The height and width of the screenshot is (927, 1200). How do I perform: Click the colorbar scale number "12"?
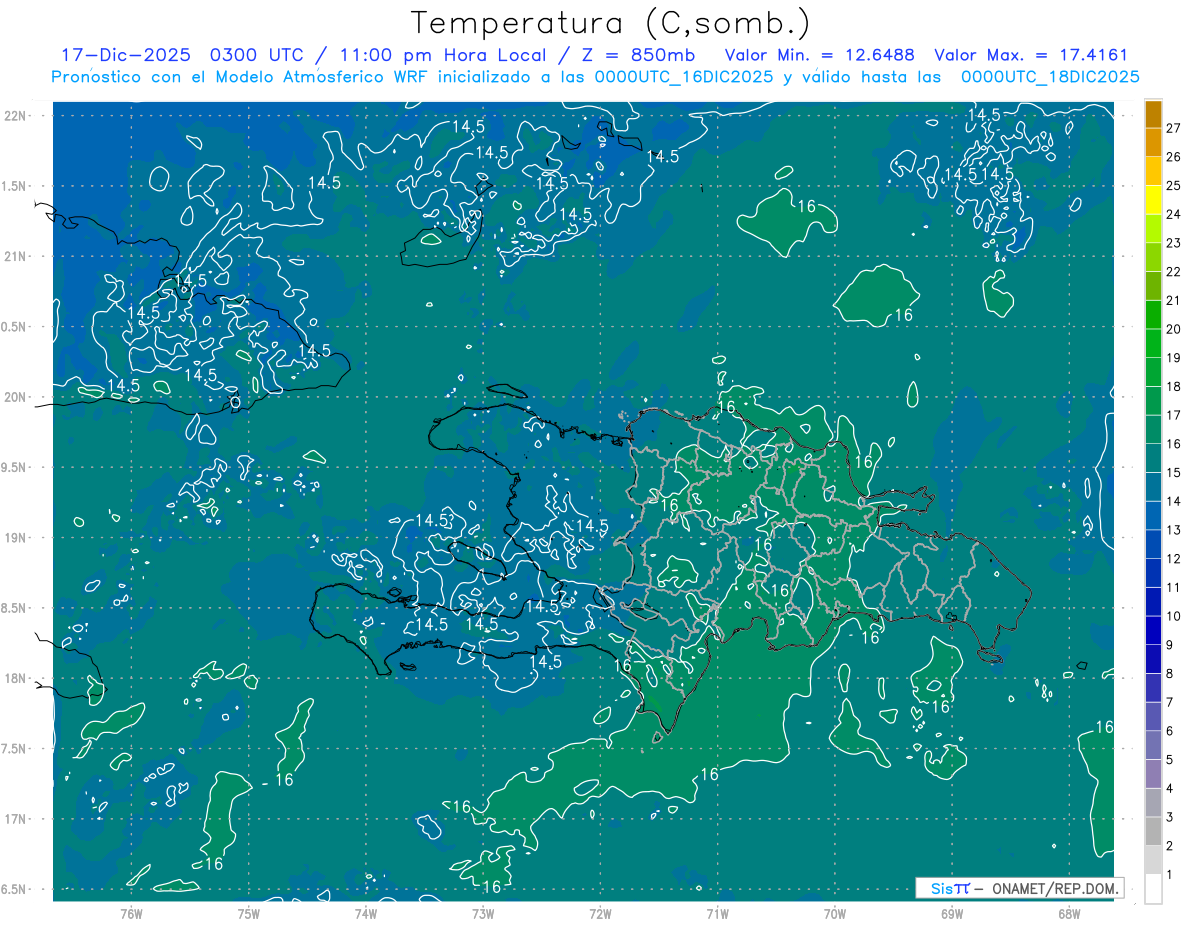tap(1174, 558)
